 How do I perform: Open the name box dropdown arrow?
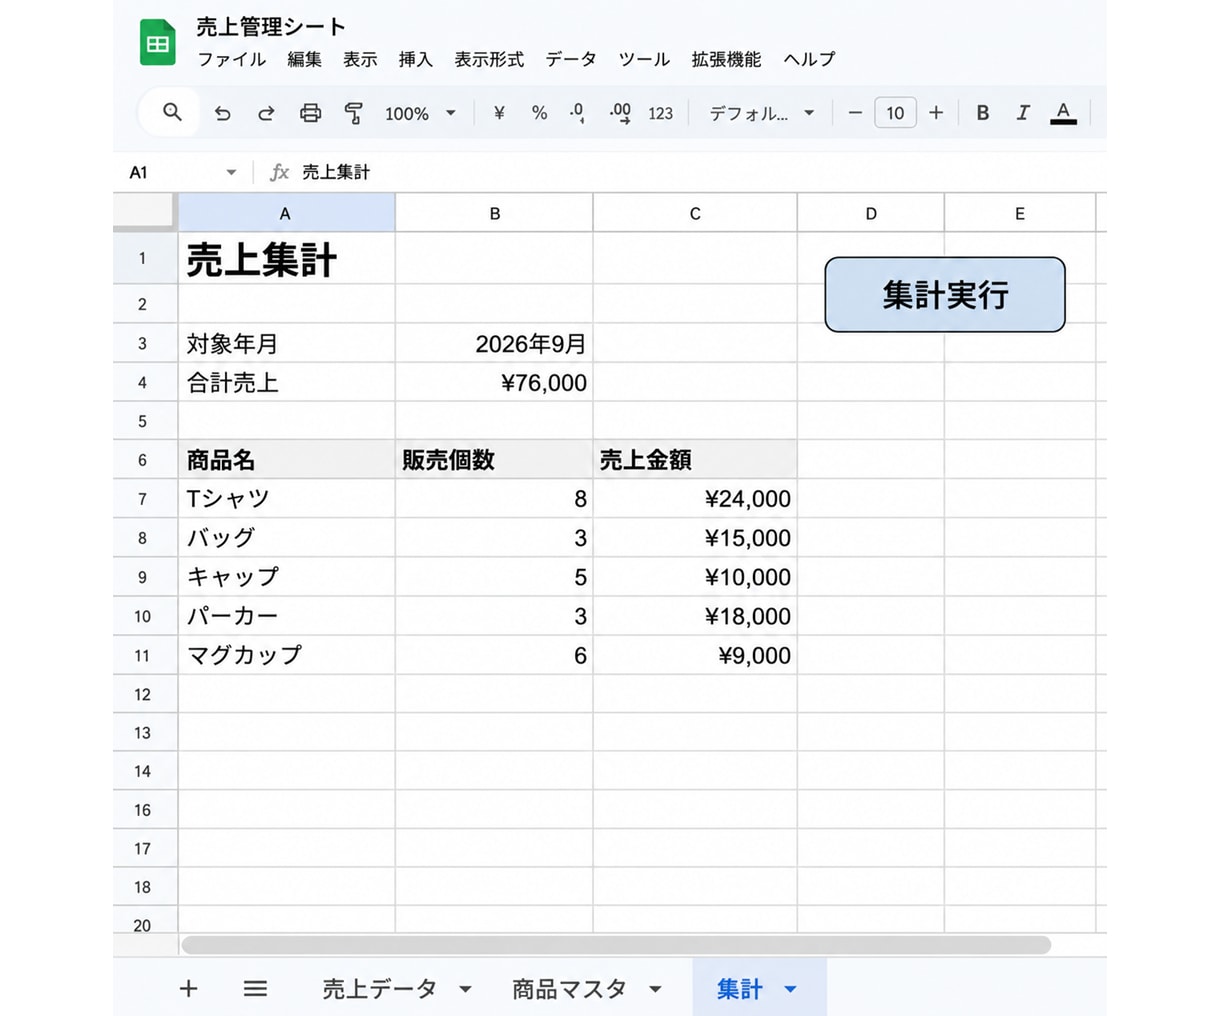[231, 172]
